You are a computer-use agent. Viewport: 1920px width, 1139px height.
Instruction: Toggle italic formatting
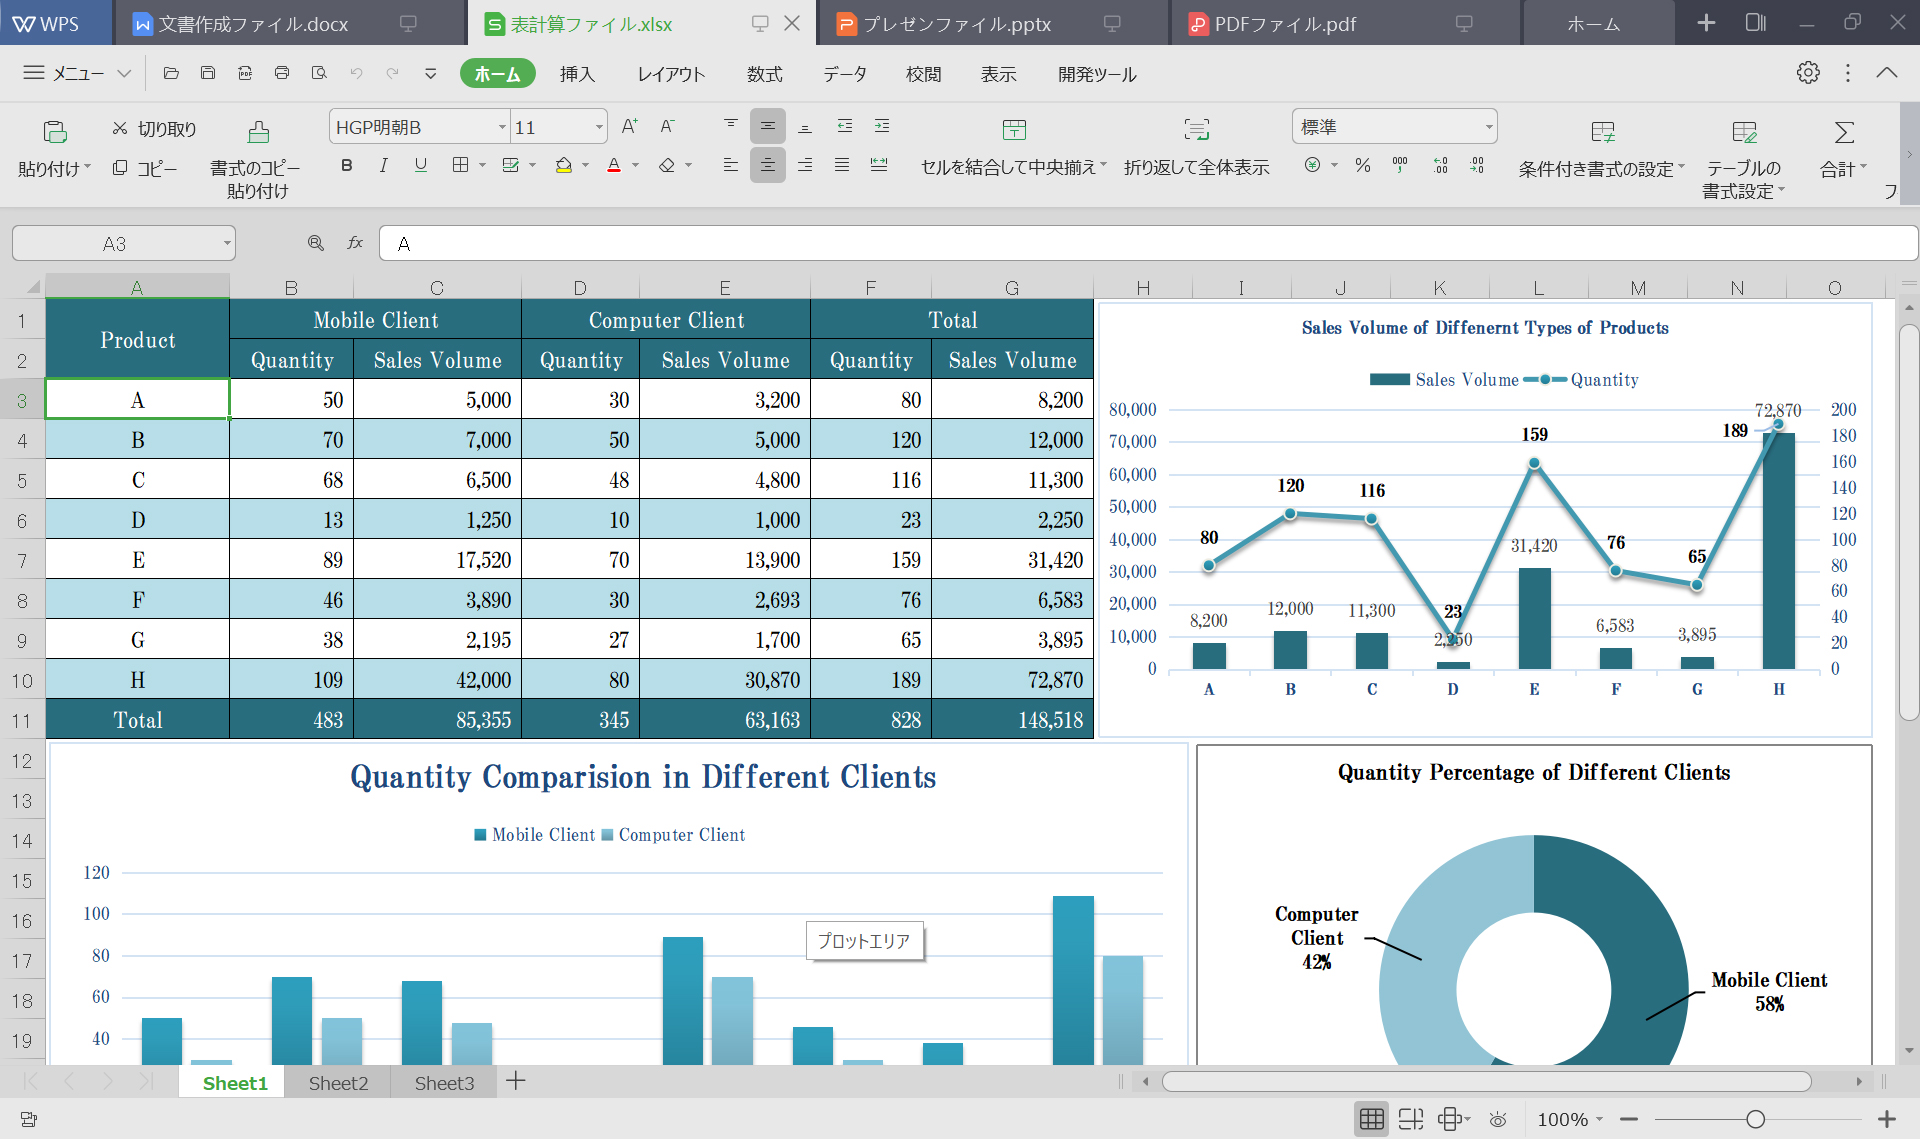[x=383, y=165]
